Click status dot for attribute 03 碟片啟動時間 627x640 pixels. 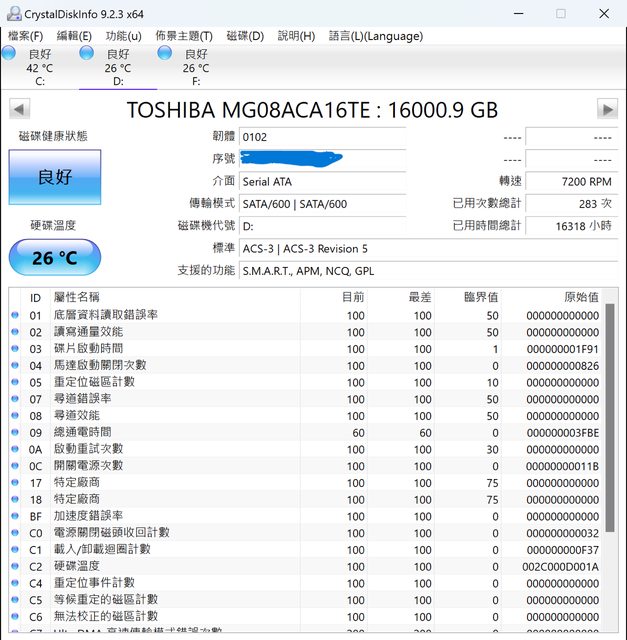[15, 348]
